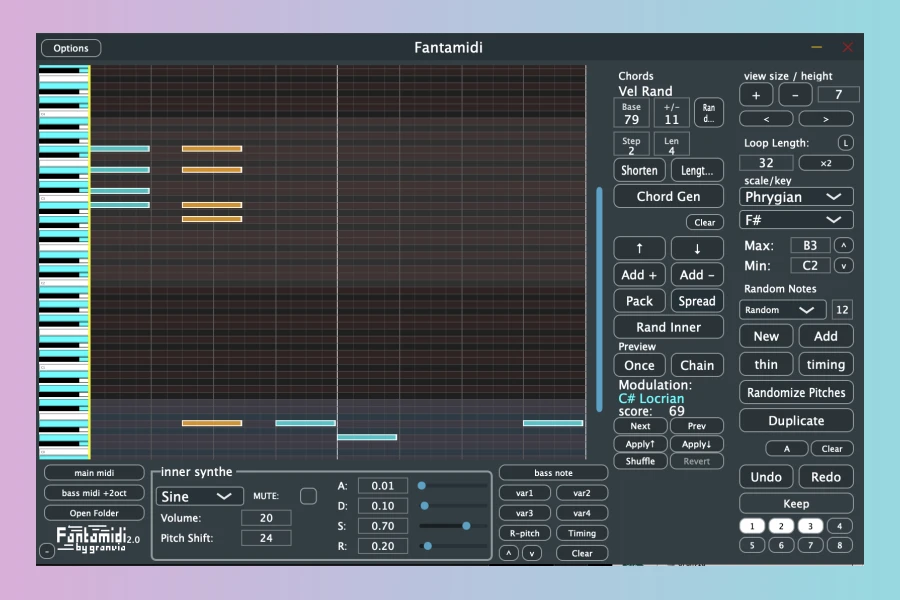Click the round L loop button
Screen dimensions: 900x600
(845, 143)
